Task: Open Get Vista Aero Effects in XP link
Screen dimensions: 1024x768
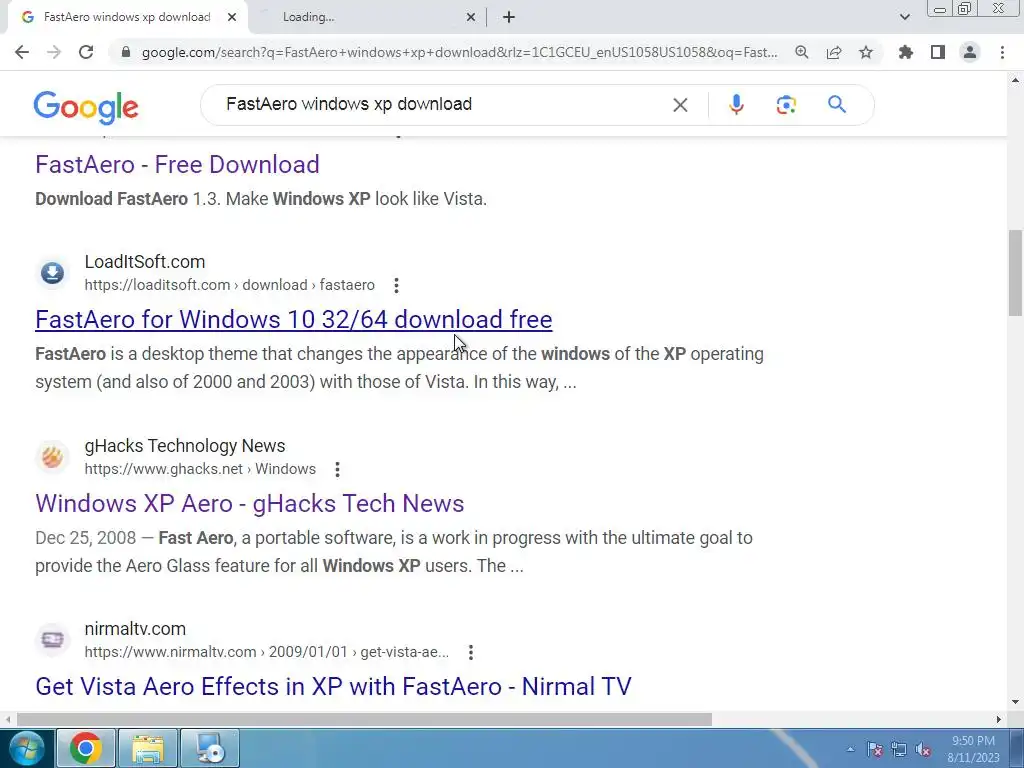Action: (333, 686)
